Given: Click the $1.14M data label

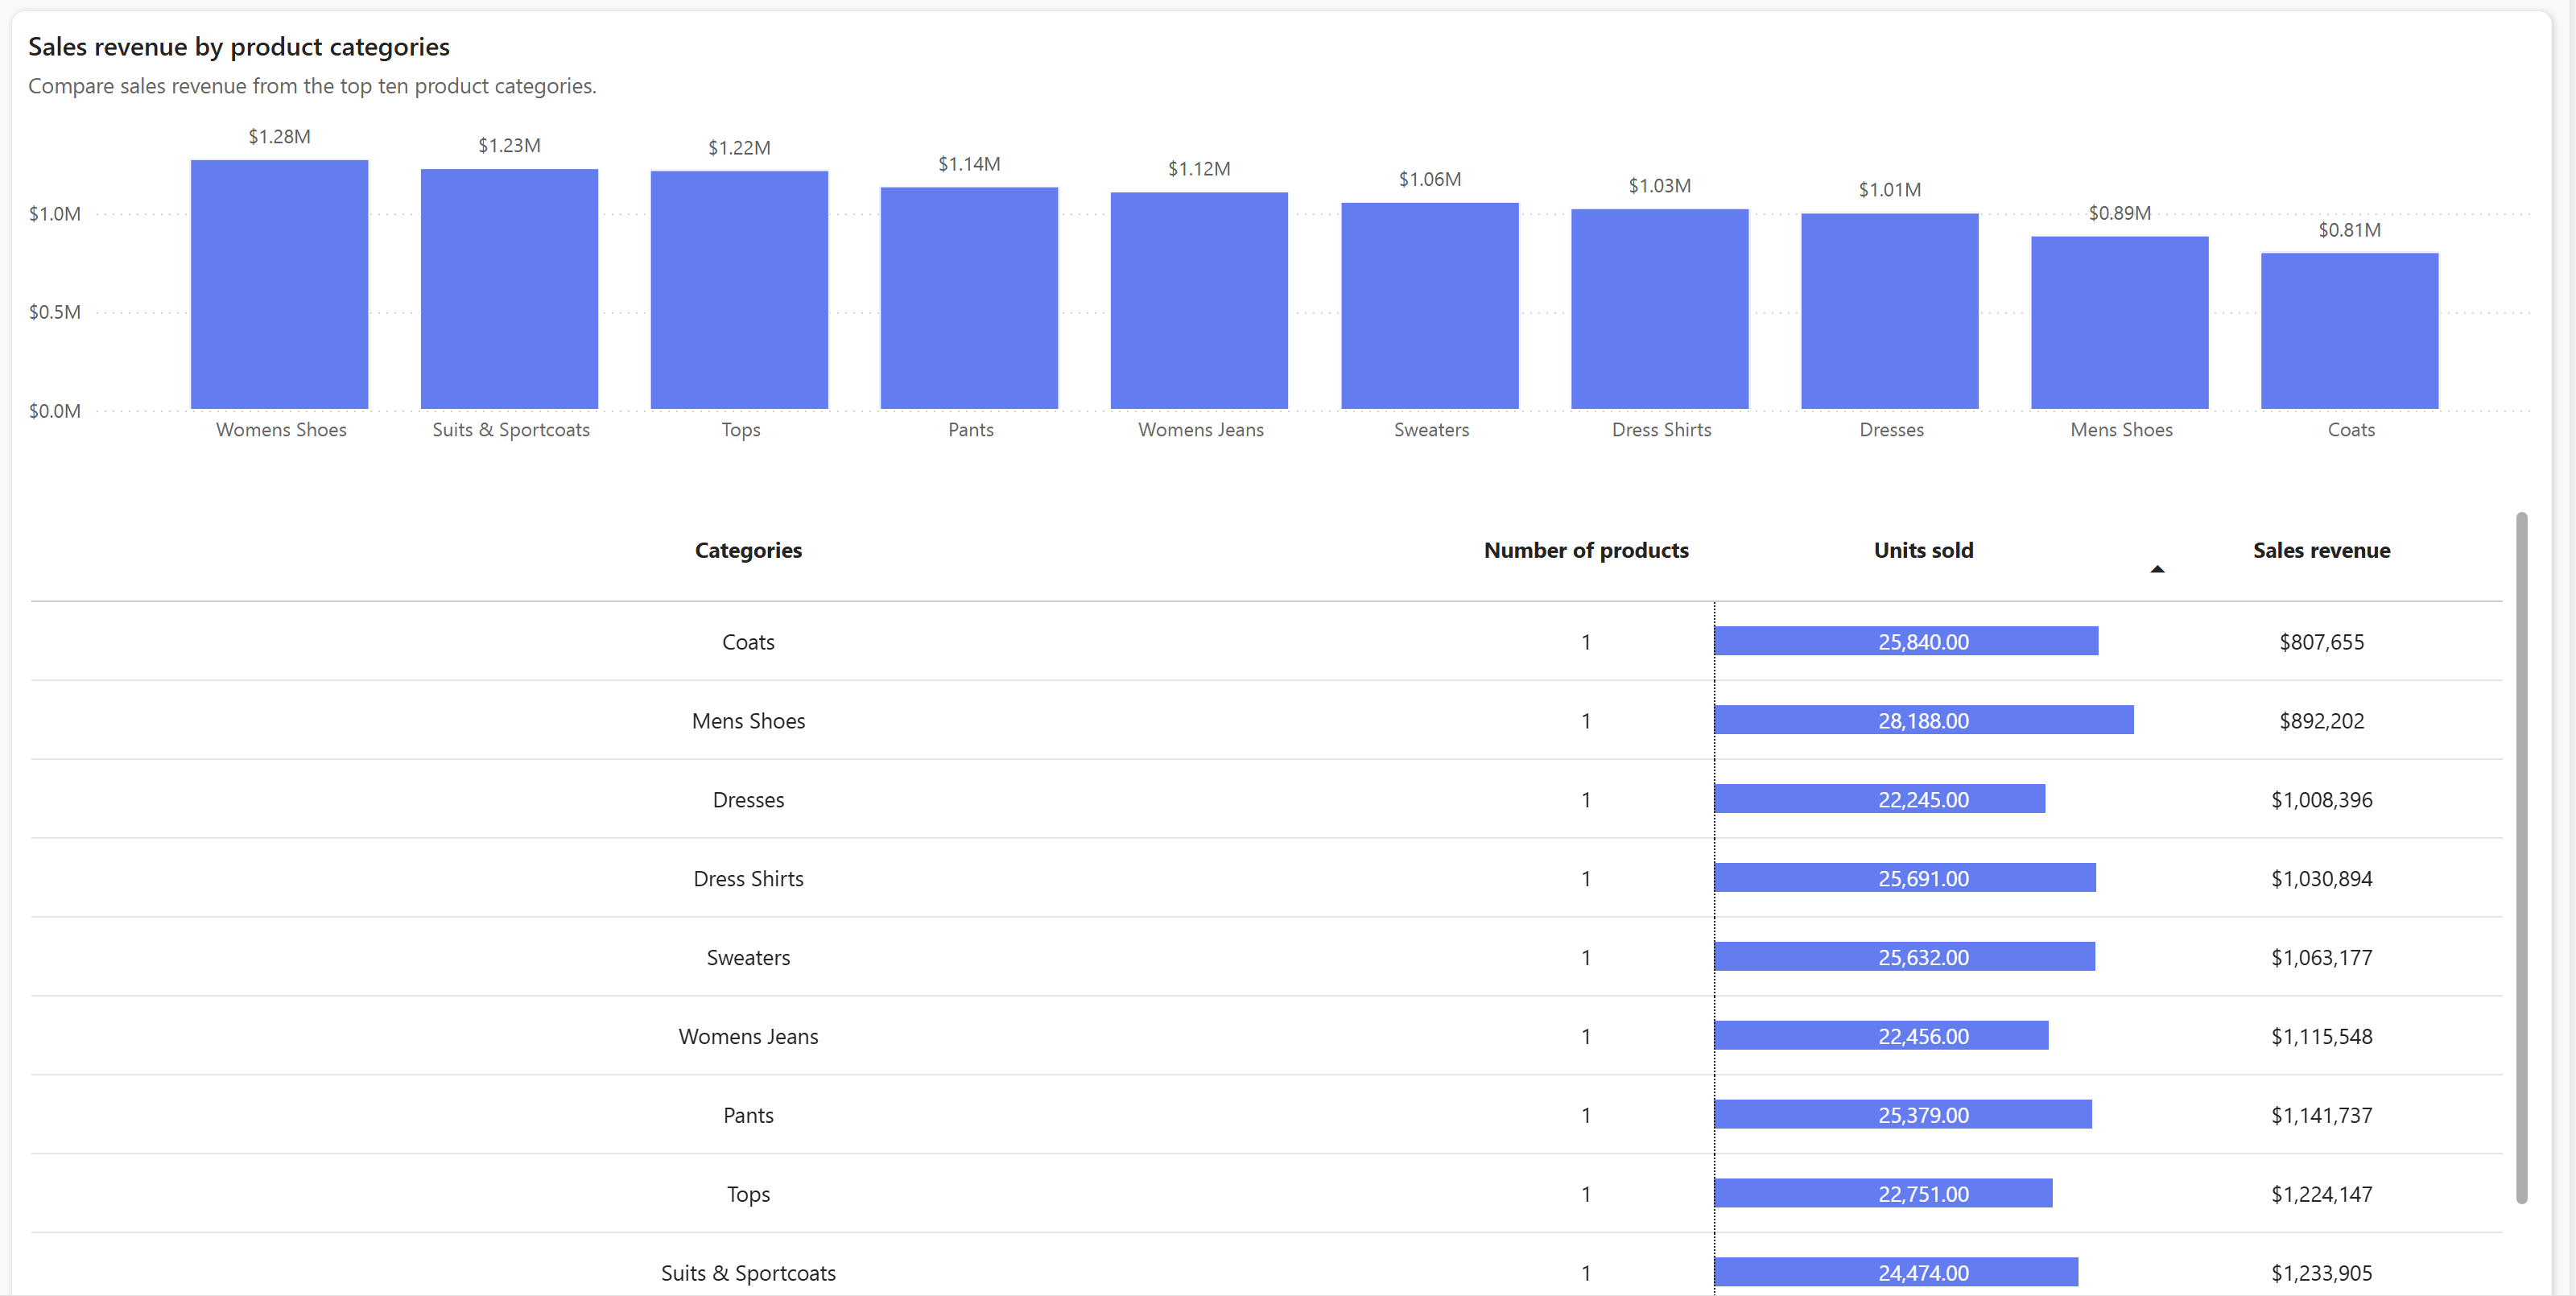Looking at the screenshot, I should pyautogui.click(x=969, y=163).
